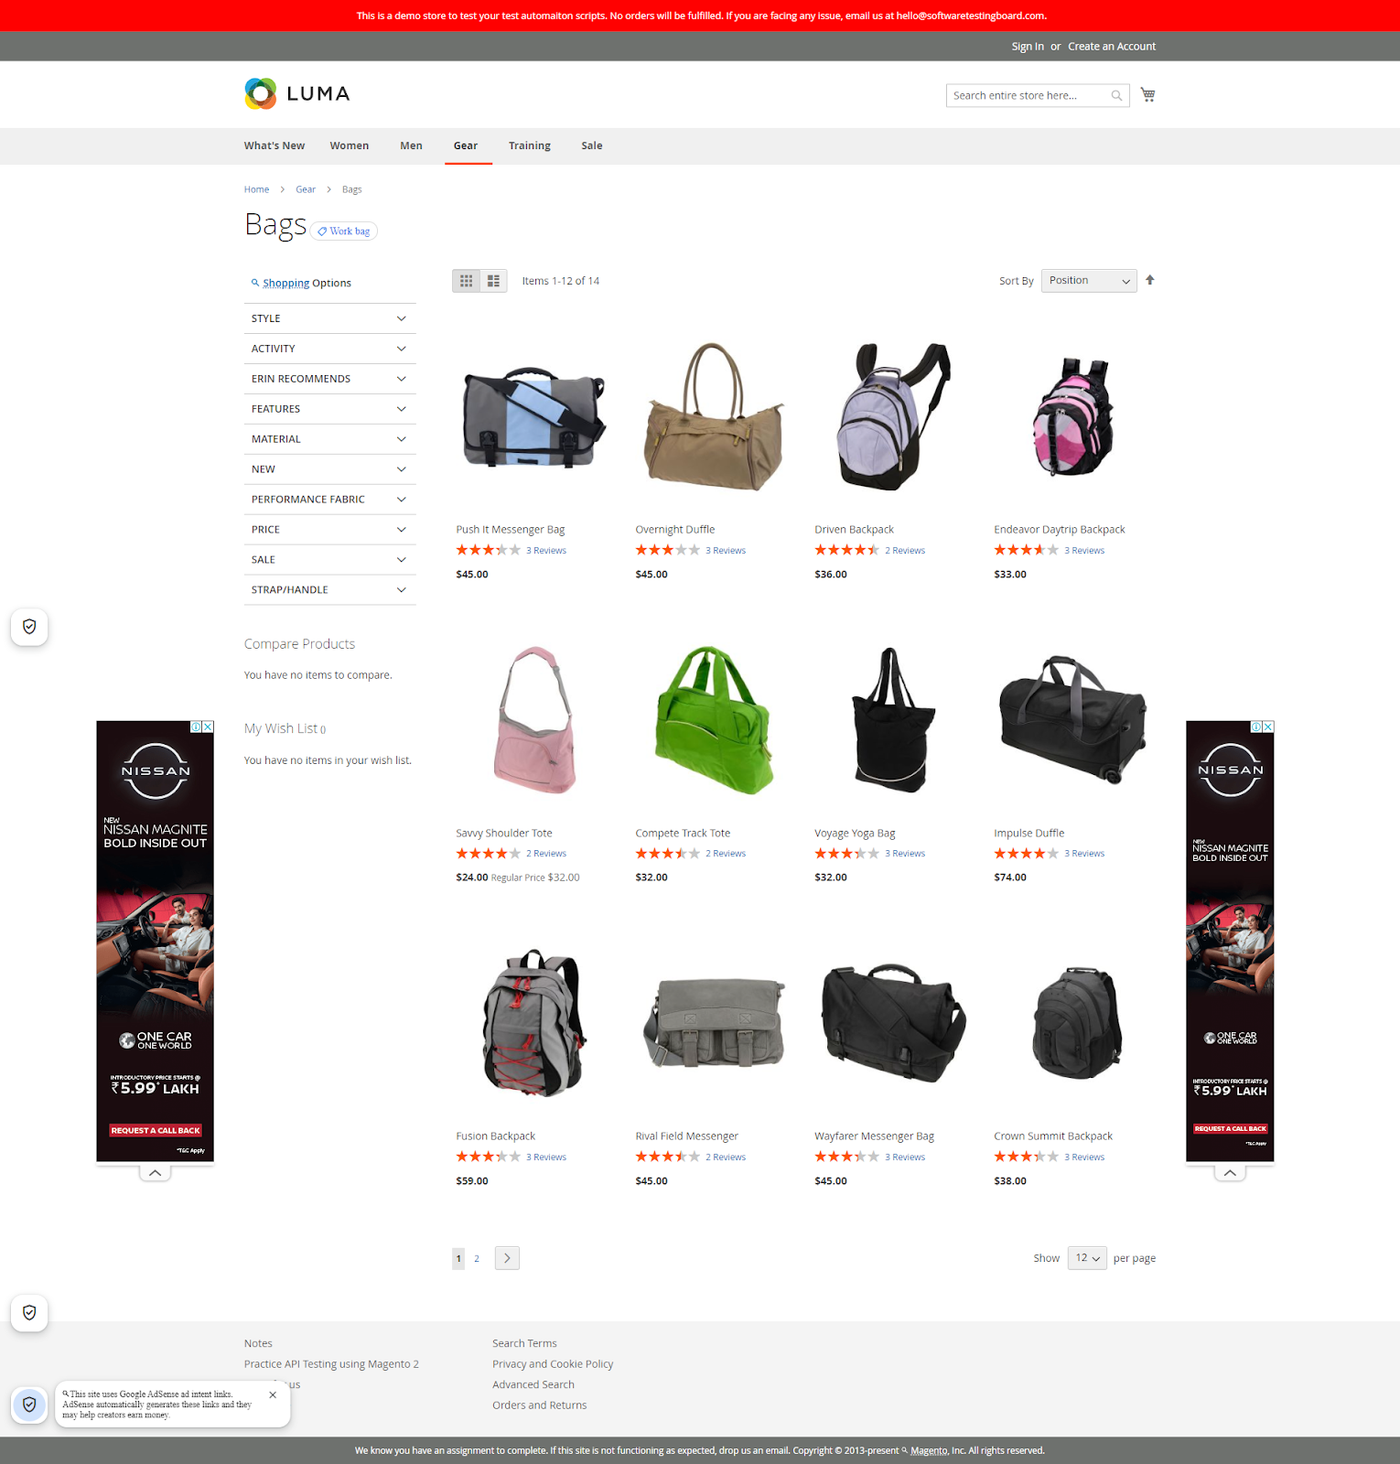Image resolution: width=1400 pixels, height=1464 pixels.
Task: Open the Sale menu item
Action: [x=592, y=146]
